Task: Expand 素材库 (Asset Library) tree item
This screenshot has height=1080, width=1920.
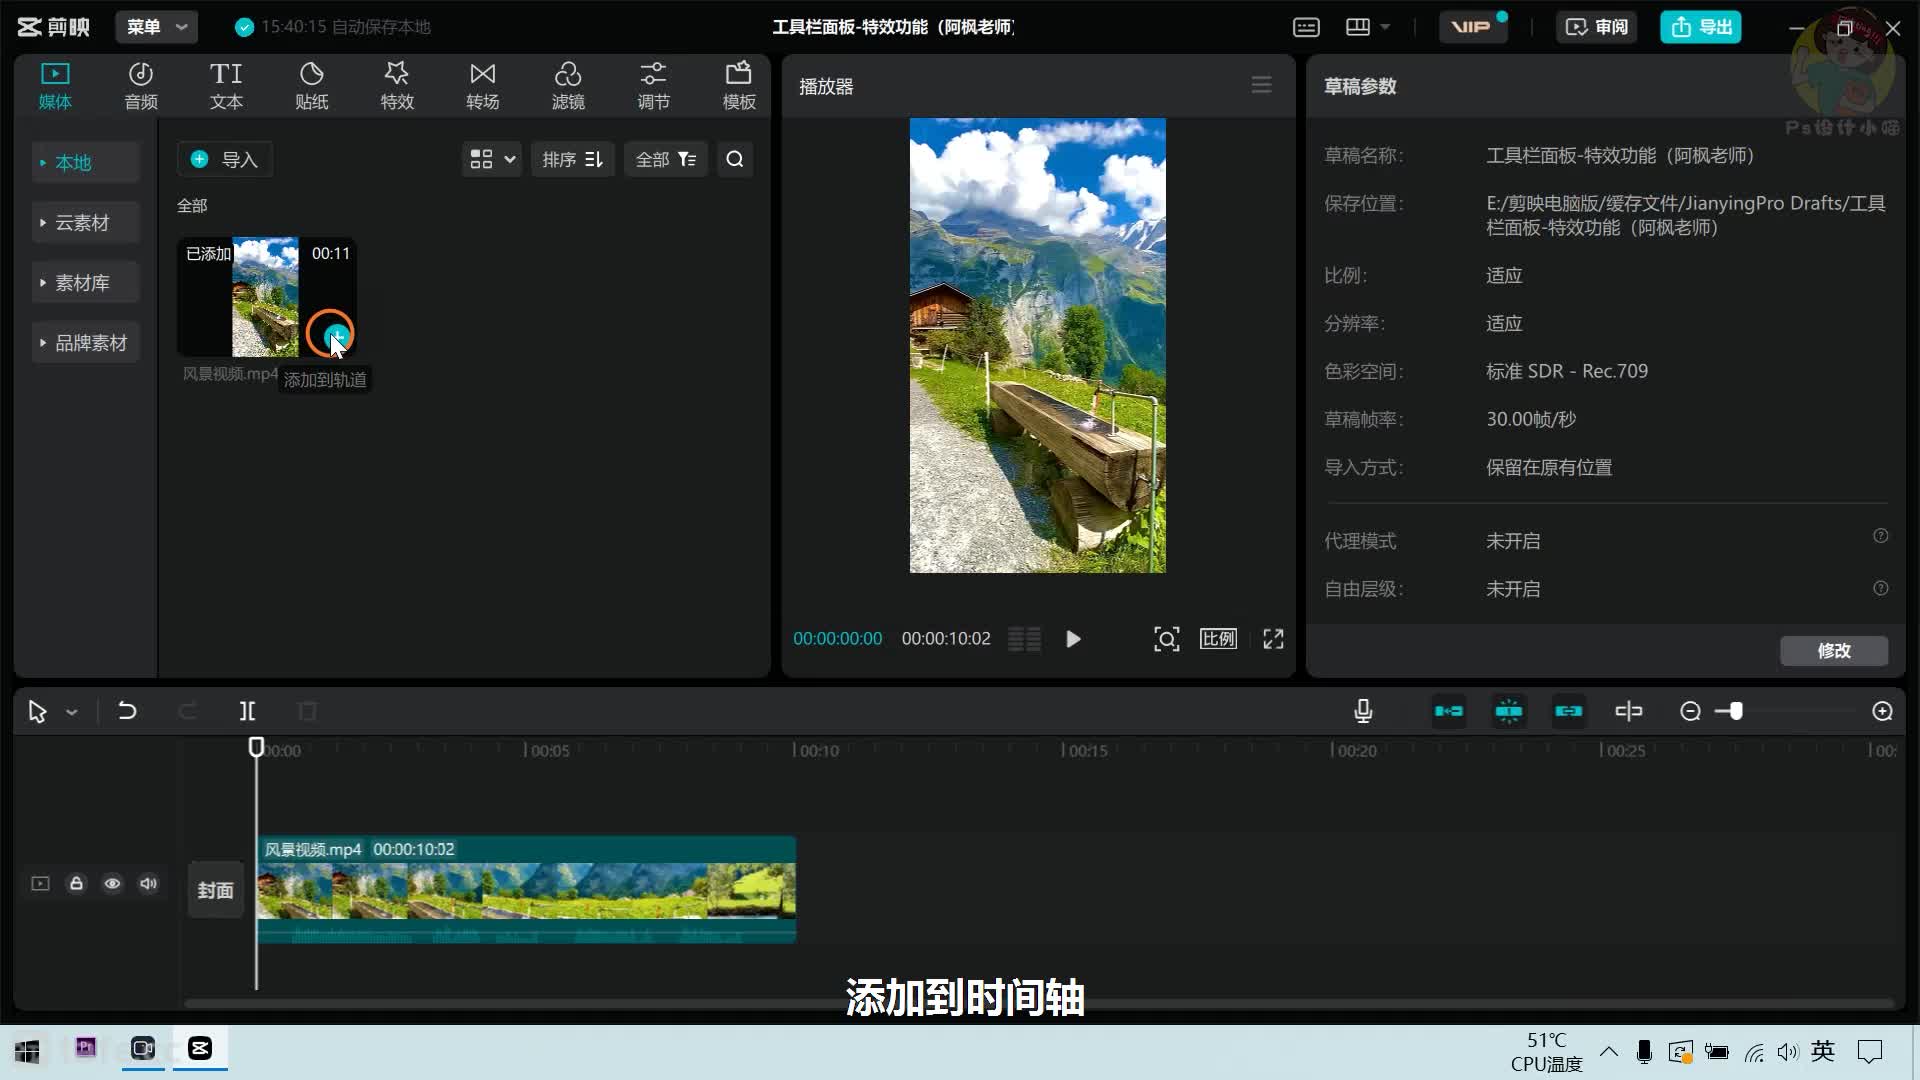Action: (42, 282)
